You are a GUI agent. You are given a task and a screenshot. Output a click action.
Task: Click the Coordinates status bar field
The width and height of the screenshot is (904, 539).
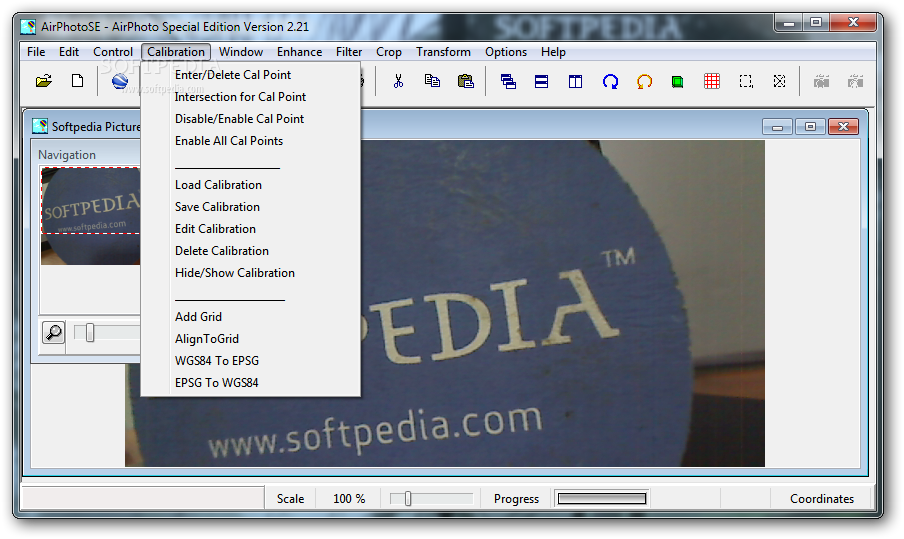click(x=822, y=499)
